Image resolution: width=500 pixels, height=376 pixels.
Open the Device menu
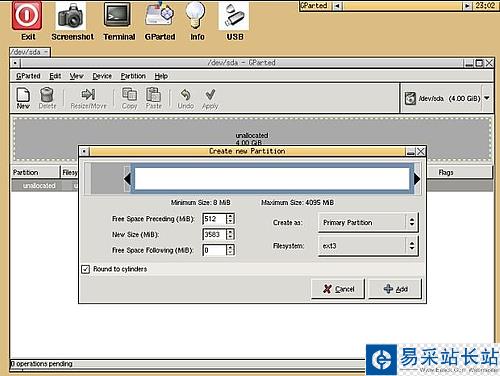[x=102, y=76]
